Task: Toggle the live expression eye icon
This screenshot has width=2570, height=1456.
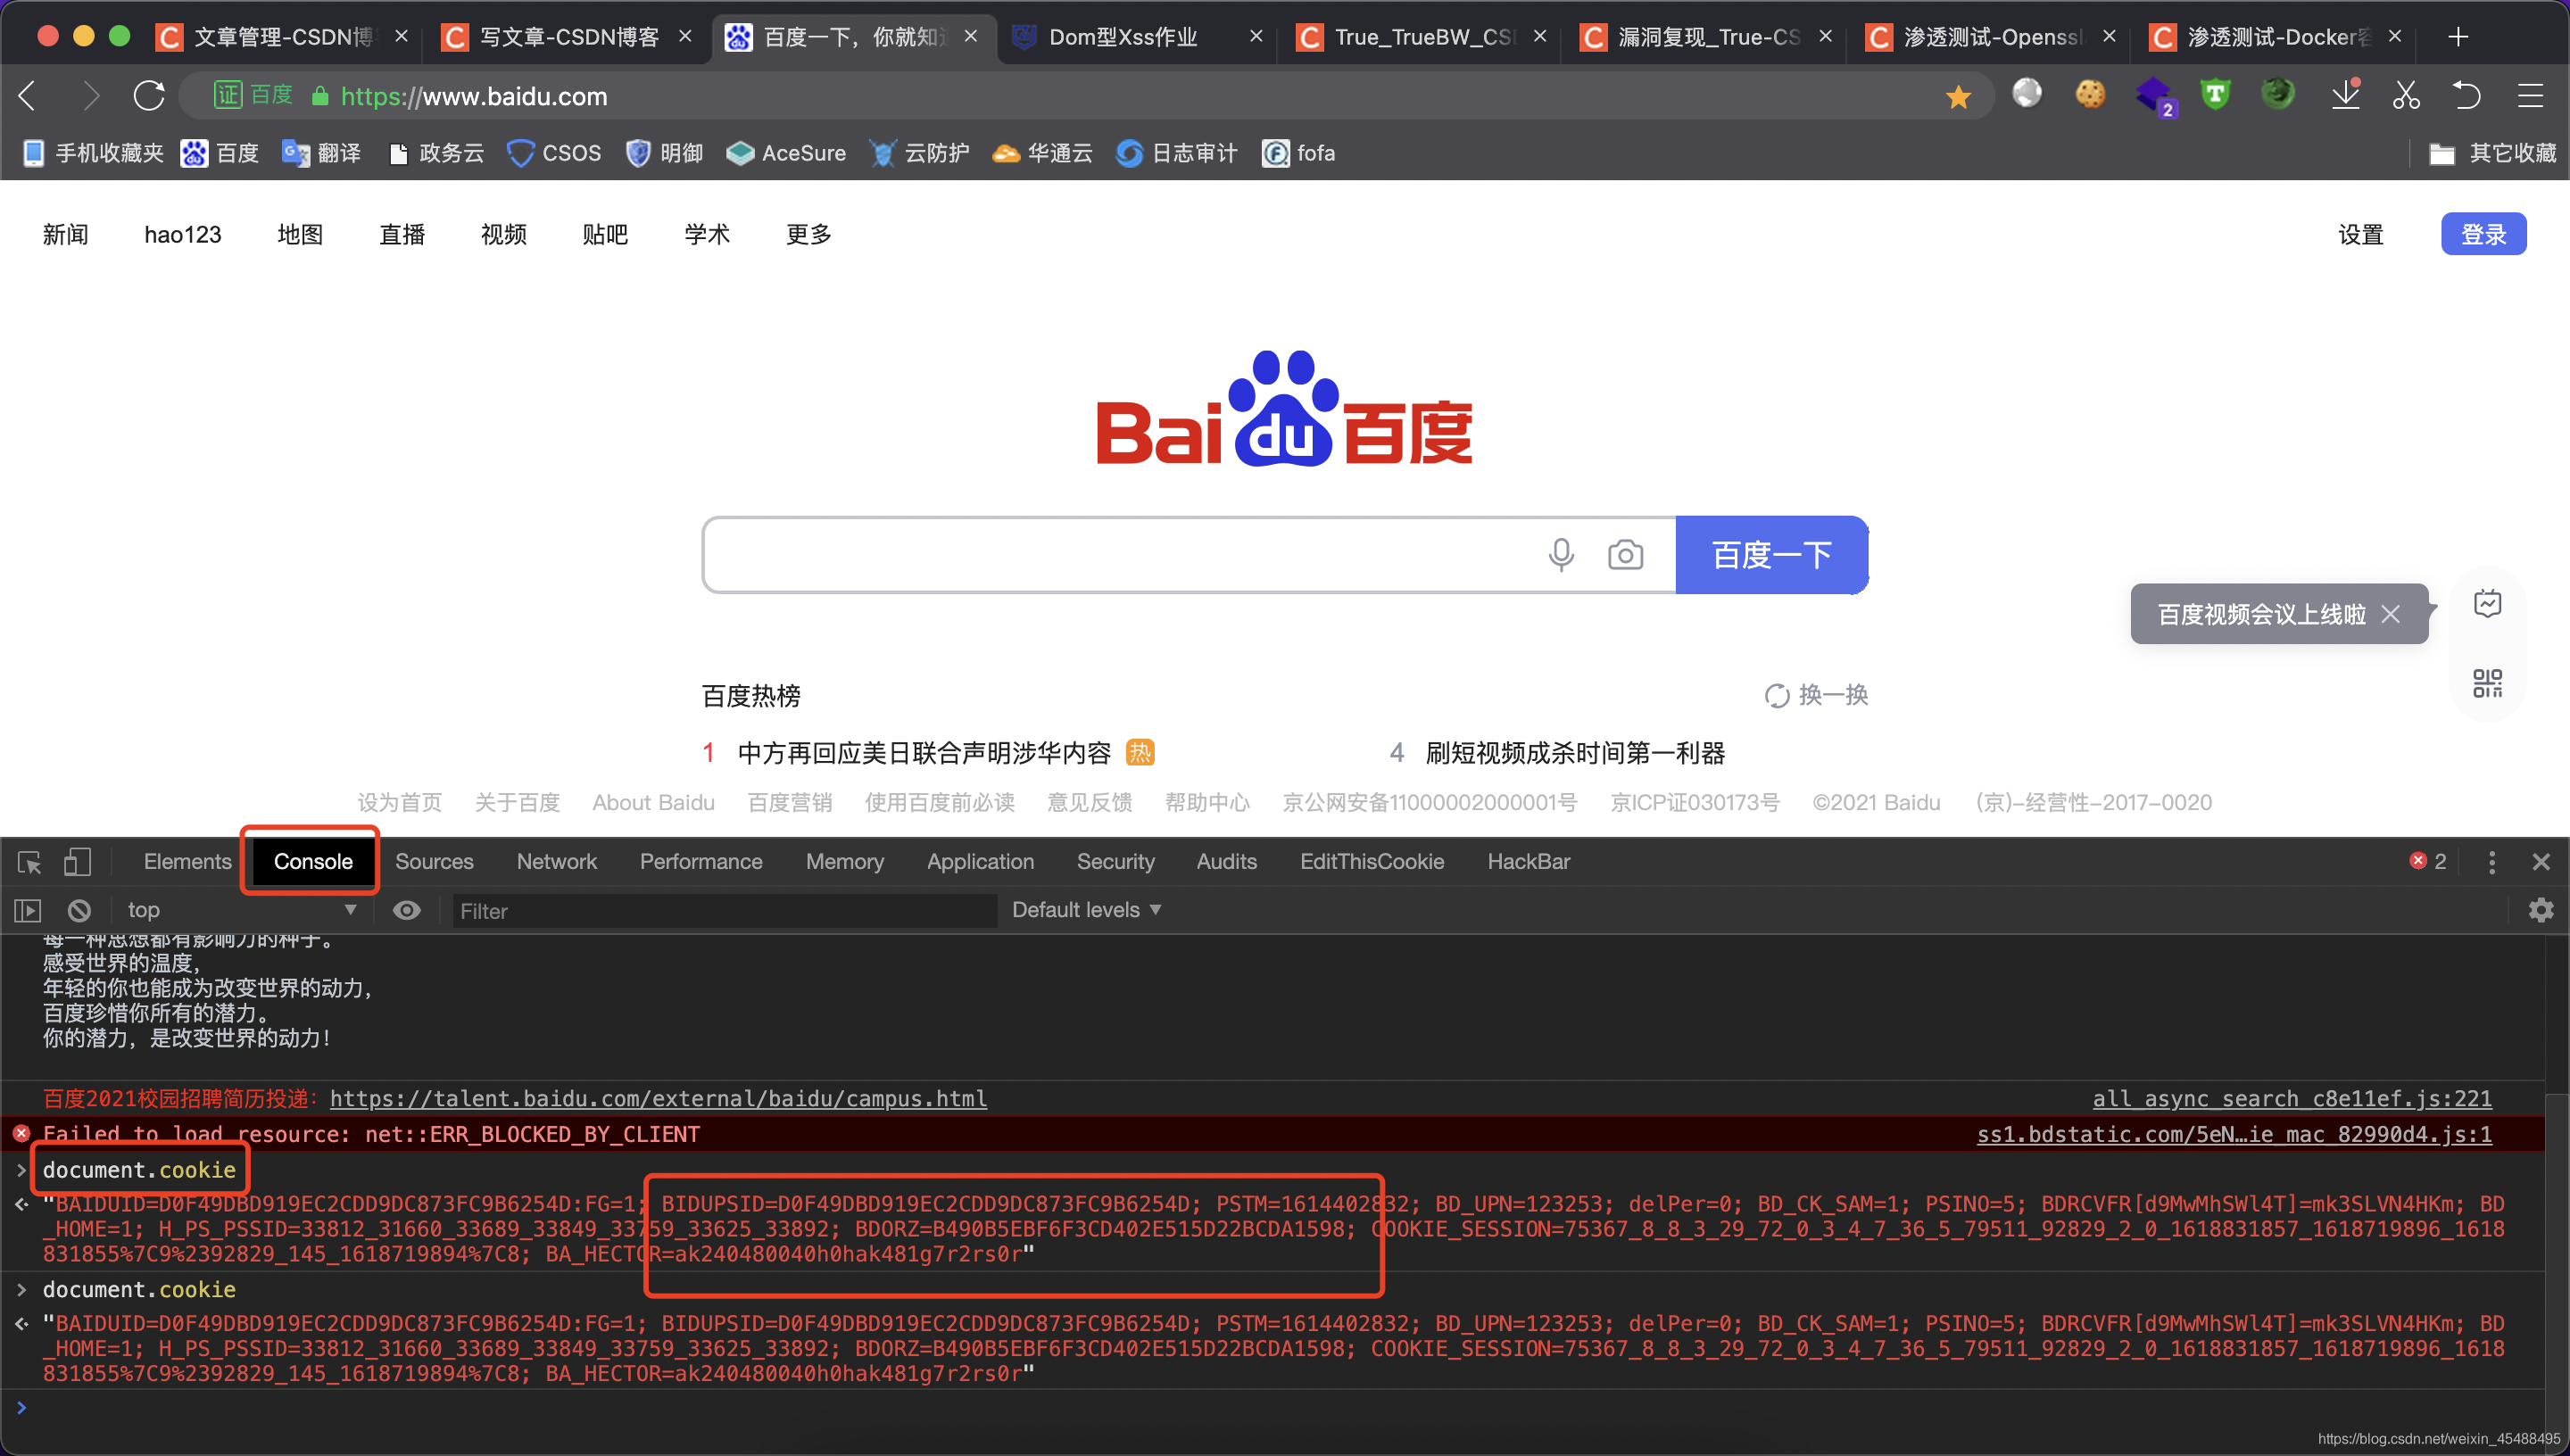Action: 406,910
